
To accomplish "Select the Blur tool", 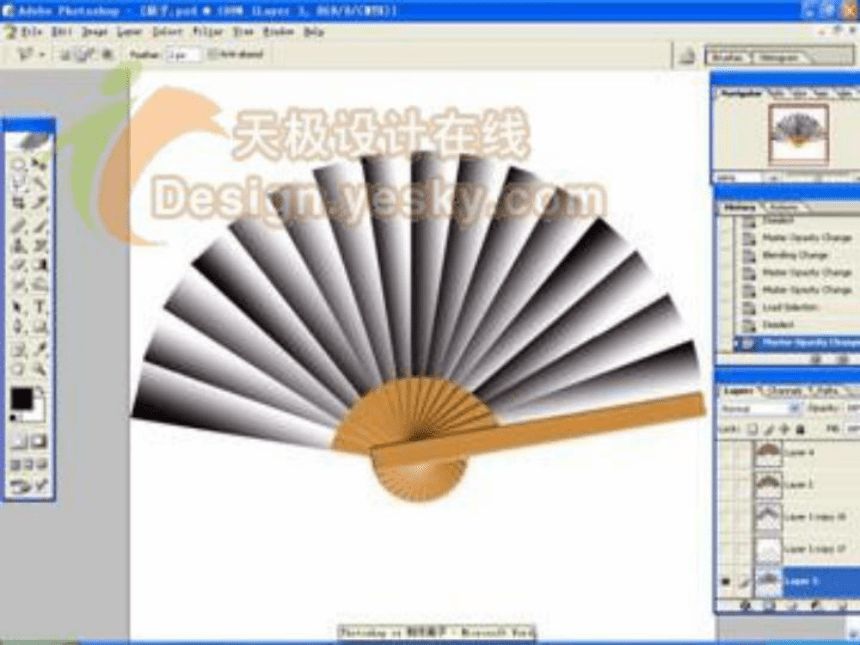I will coord(19,286).
